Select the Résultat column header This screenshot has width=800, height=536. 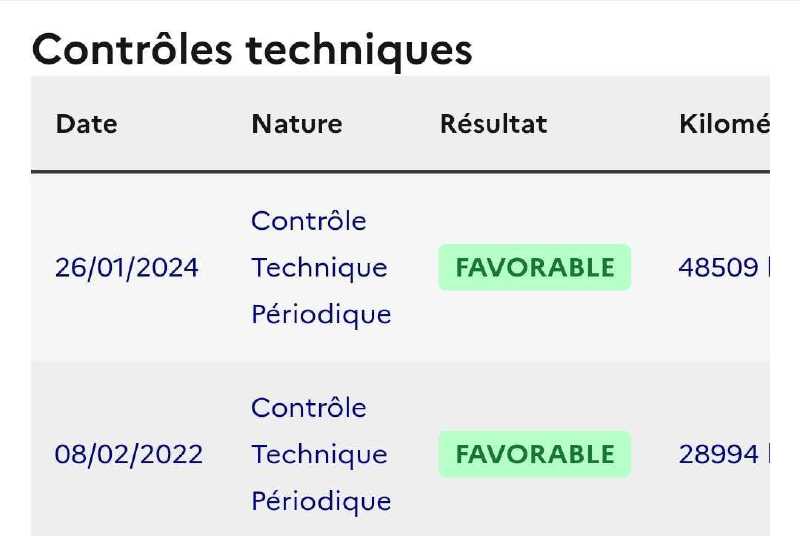point(493,124)
